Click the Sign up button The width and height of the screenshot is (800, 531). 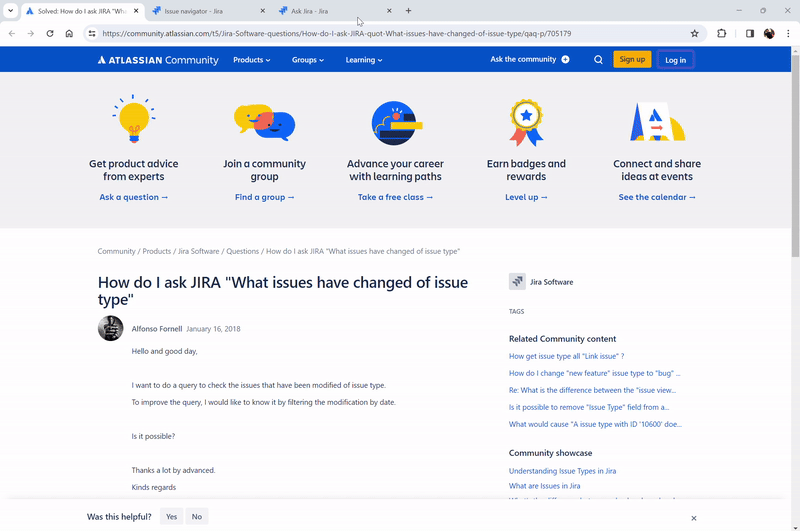coord(632,59)
